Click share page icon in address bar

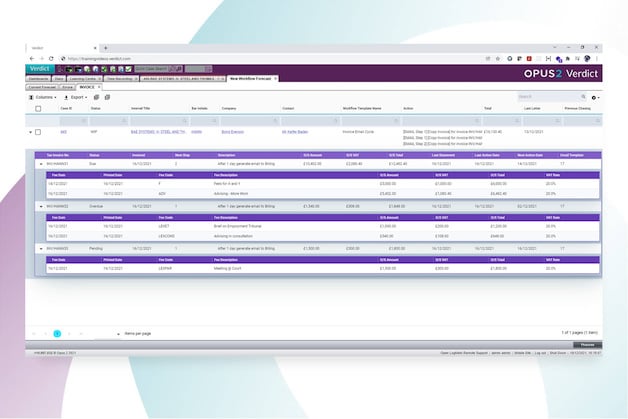tap(488, 58)
